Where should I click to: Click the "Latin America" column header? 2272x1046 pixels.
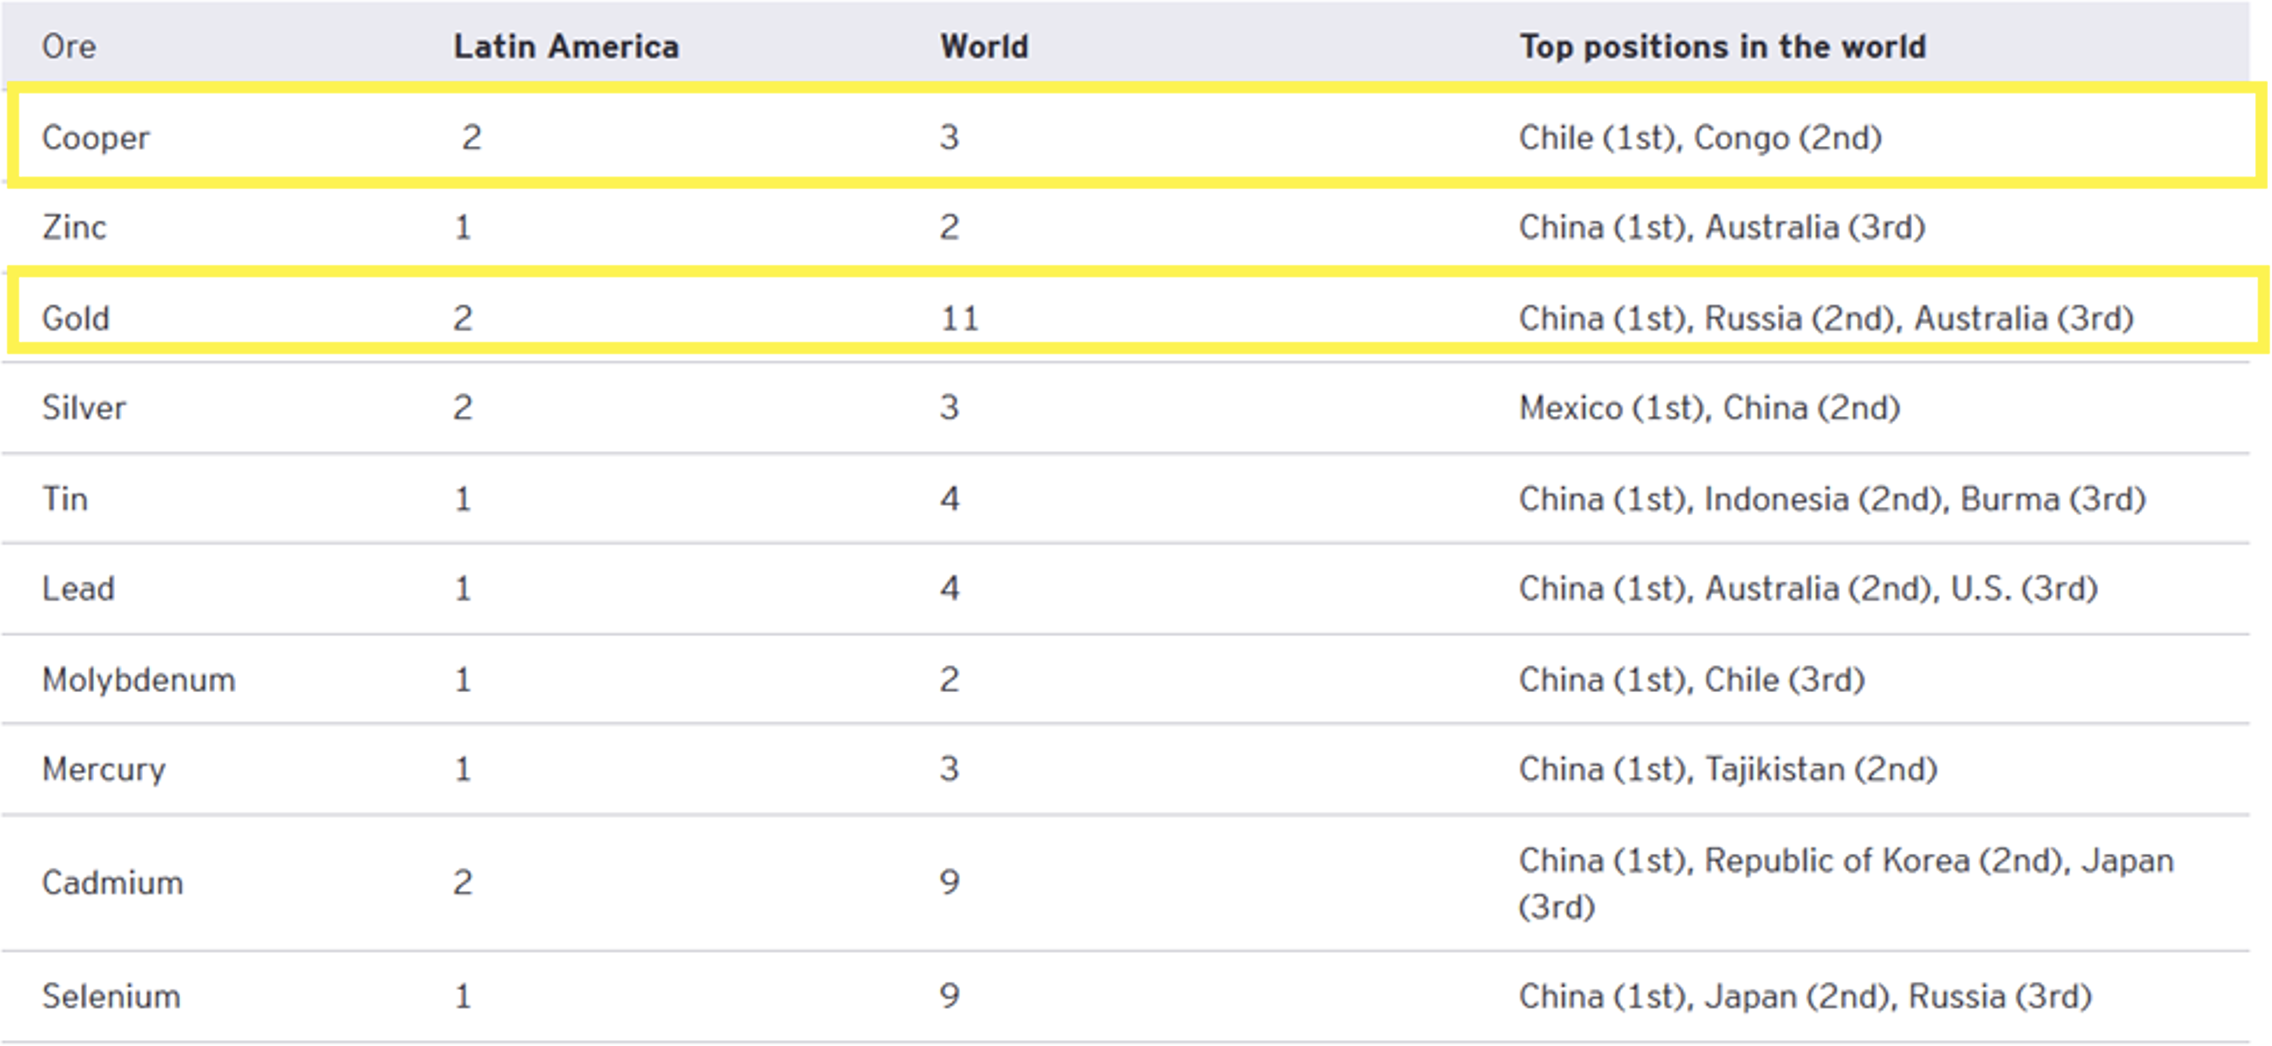[566, 47]
